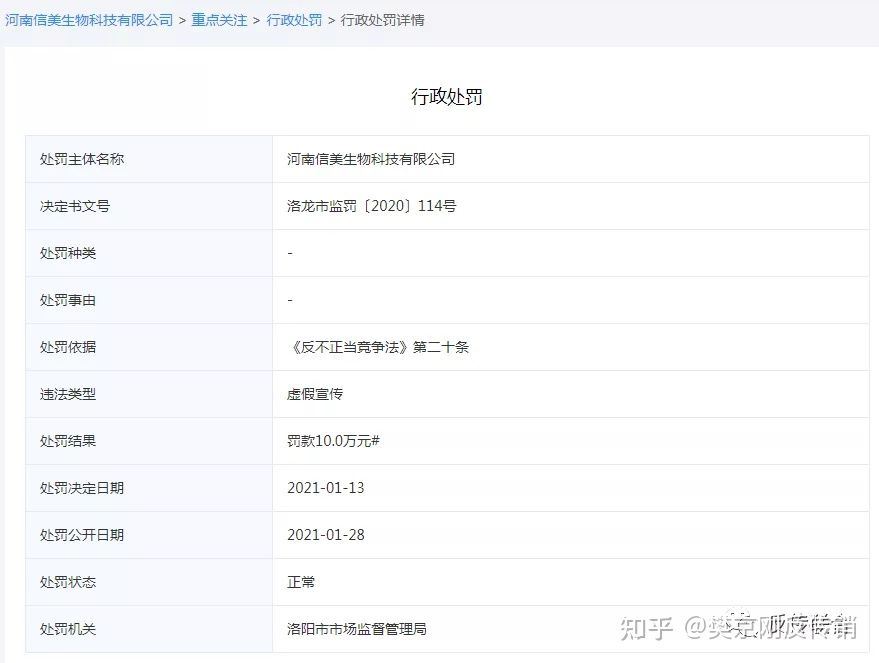Select the 违法类型 label cell
Viewport: 879px width, 663px height.
[x=149, y=395]
